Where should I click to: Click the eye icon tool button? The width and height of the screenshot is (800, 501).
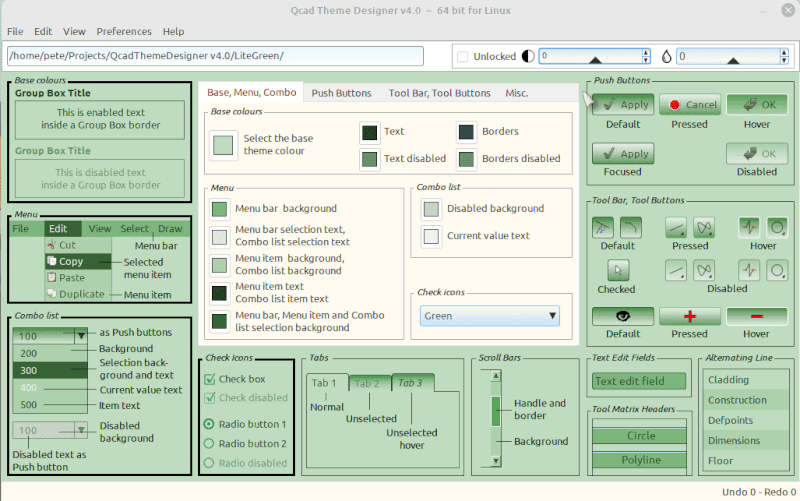click(622, 315)
